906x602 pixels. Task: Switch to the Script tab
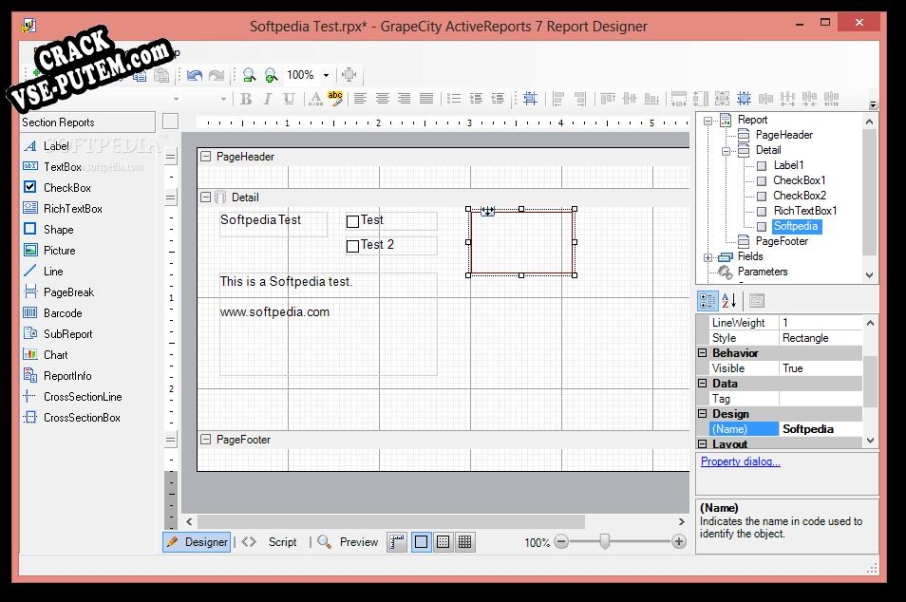tap(270, 542)
